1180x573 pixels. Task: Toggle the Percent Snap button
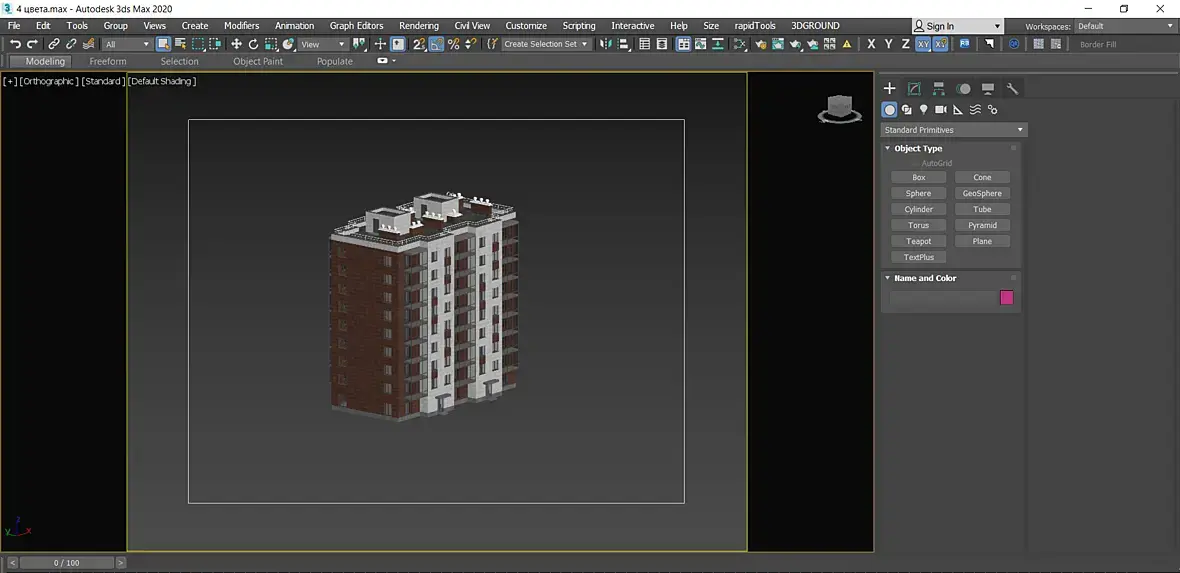[454, 44]
